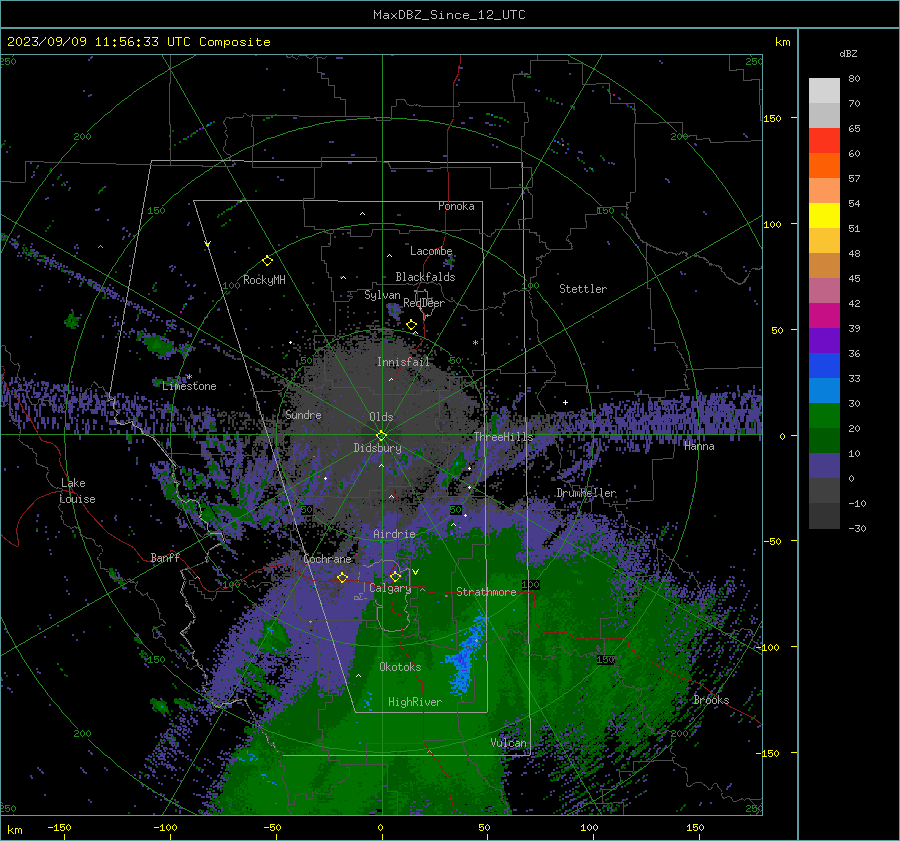Click the purple 36-39 dBZ legend swatch
The width and height of the screenshot is (900, 841).
click(x=824, y=341)
